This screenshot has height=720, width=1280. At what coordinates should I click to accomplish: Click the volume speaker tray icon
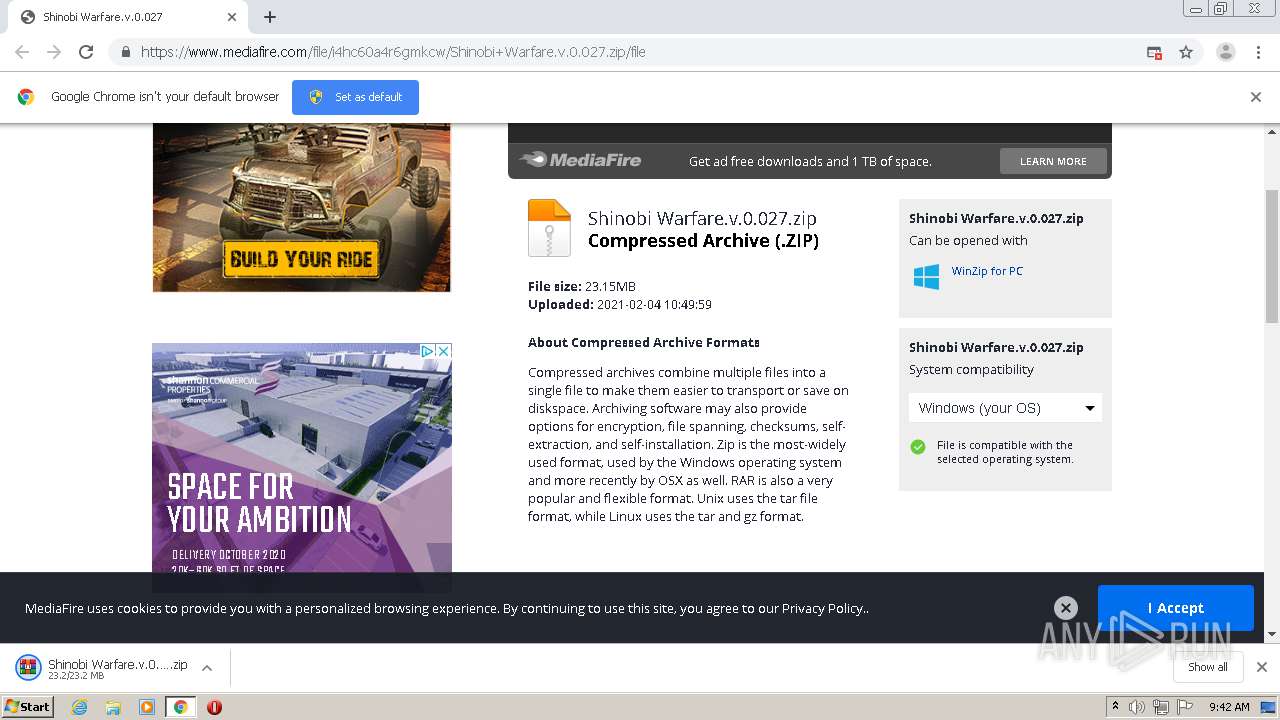click(x=1136, y=707)
